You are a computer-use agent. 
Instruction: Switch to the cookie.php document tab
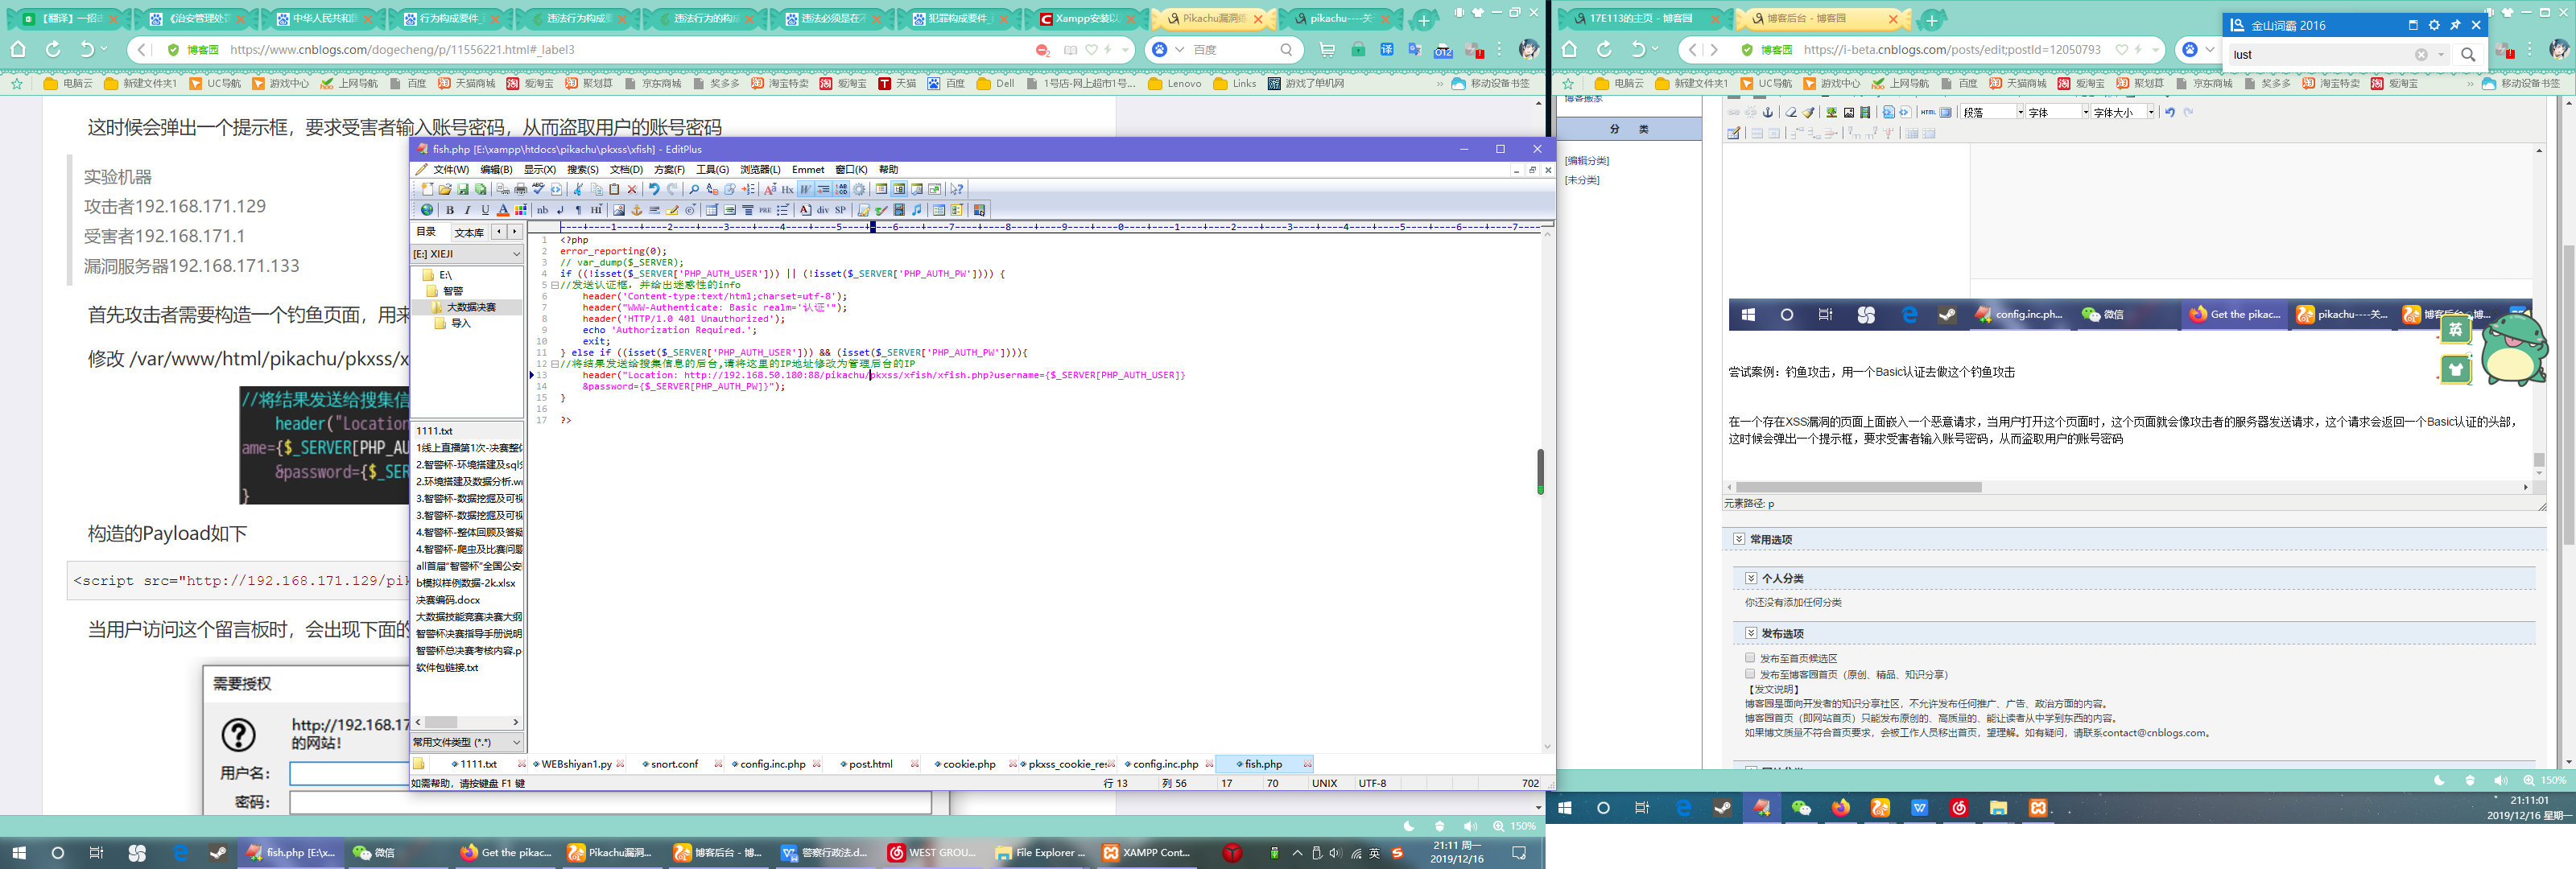(x=969, y=764)
